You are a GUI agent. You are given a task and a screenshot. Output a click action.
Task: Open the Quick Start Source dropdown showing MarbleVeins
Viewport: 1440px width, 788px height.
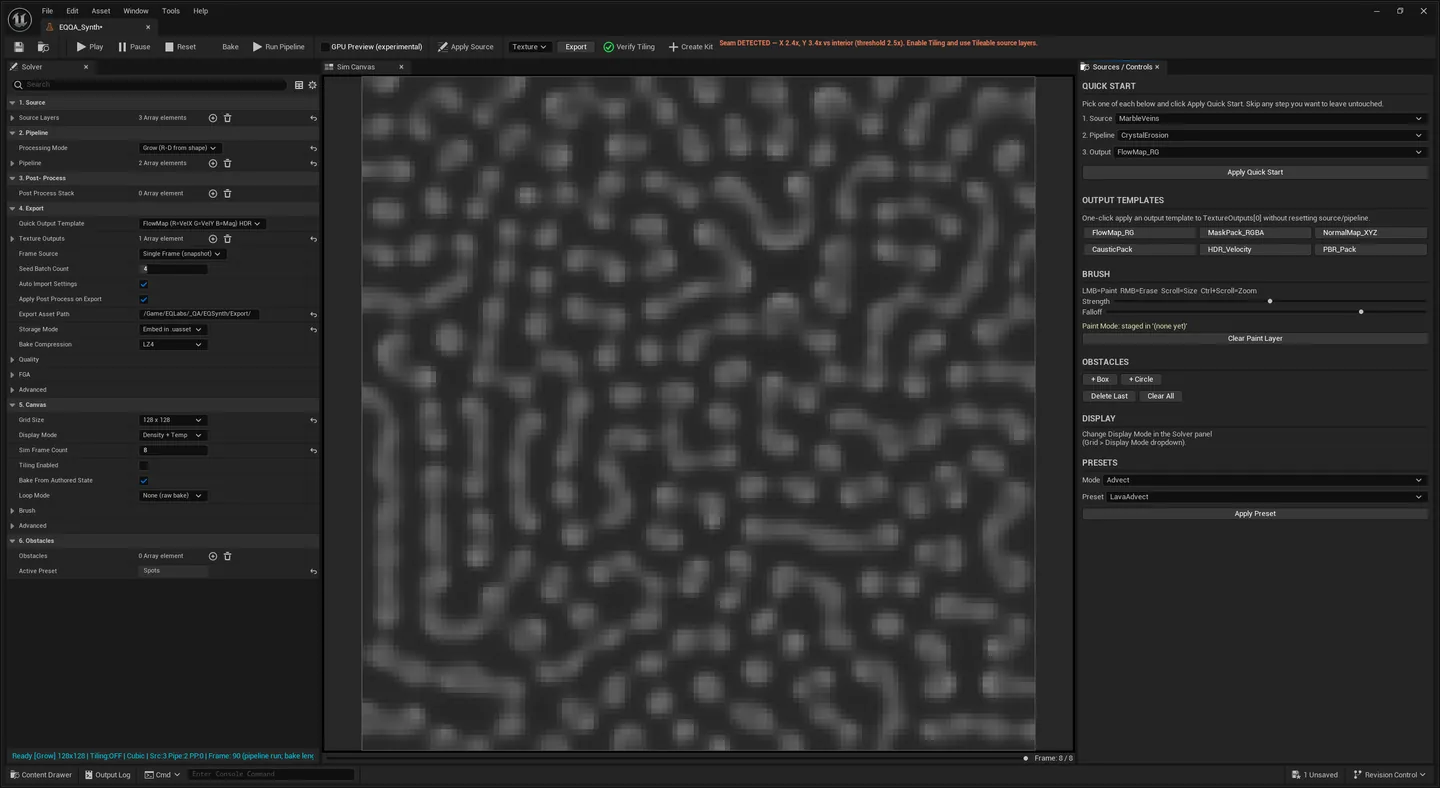(x=1270, y=118)
